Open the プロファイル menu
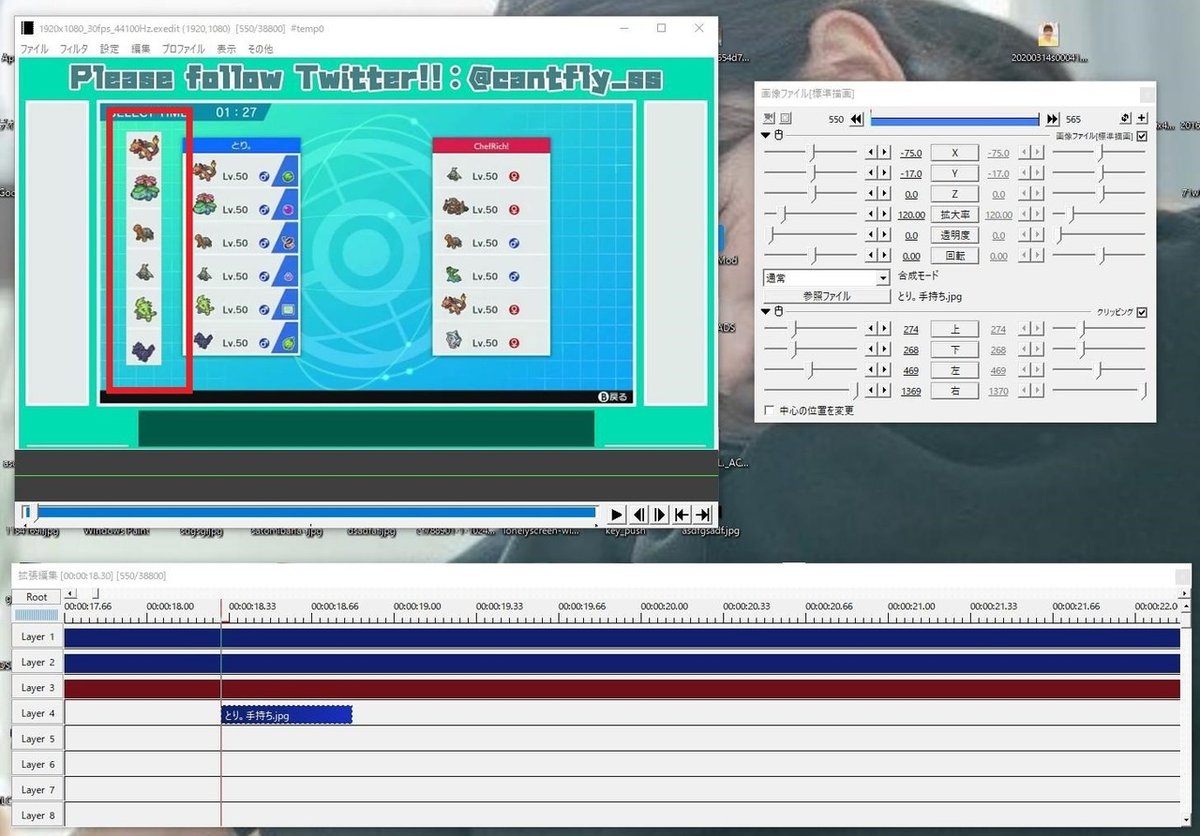This screenshot has width=1200, height=836. pos(184,48)
